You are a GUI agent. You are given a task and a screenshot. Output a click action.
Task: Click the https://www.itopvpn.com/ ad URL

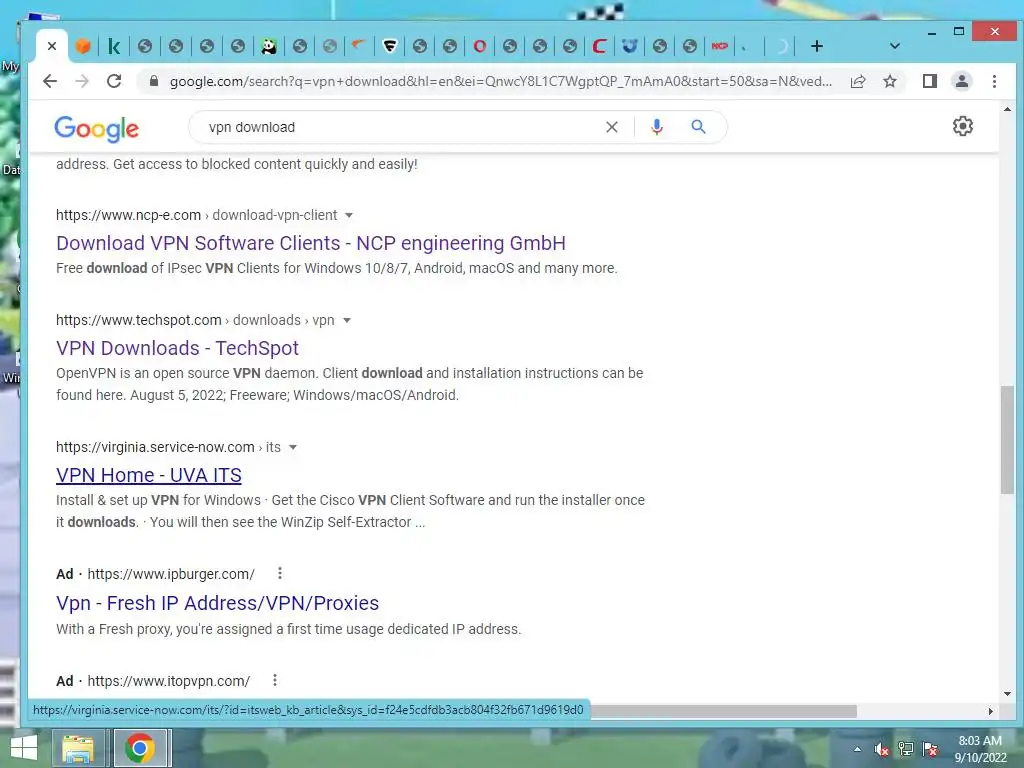(x=168, y=681)
